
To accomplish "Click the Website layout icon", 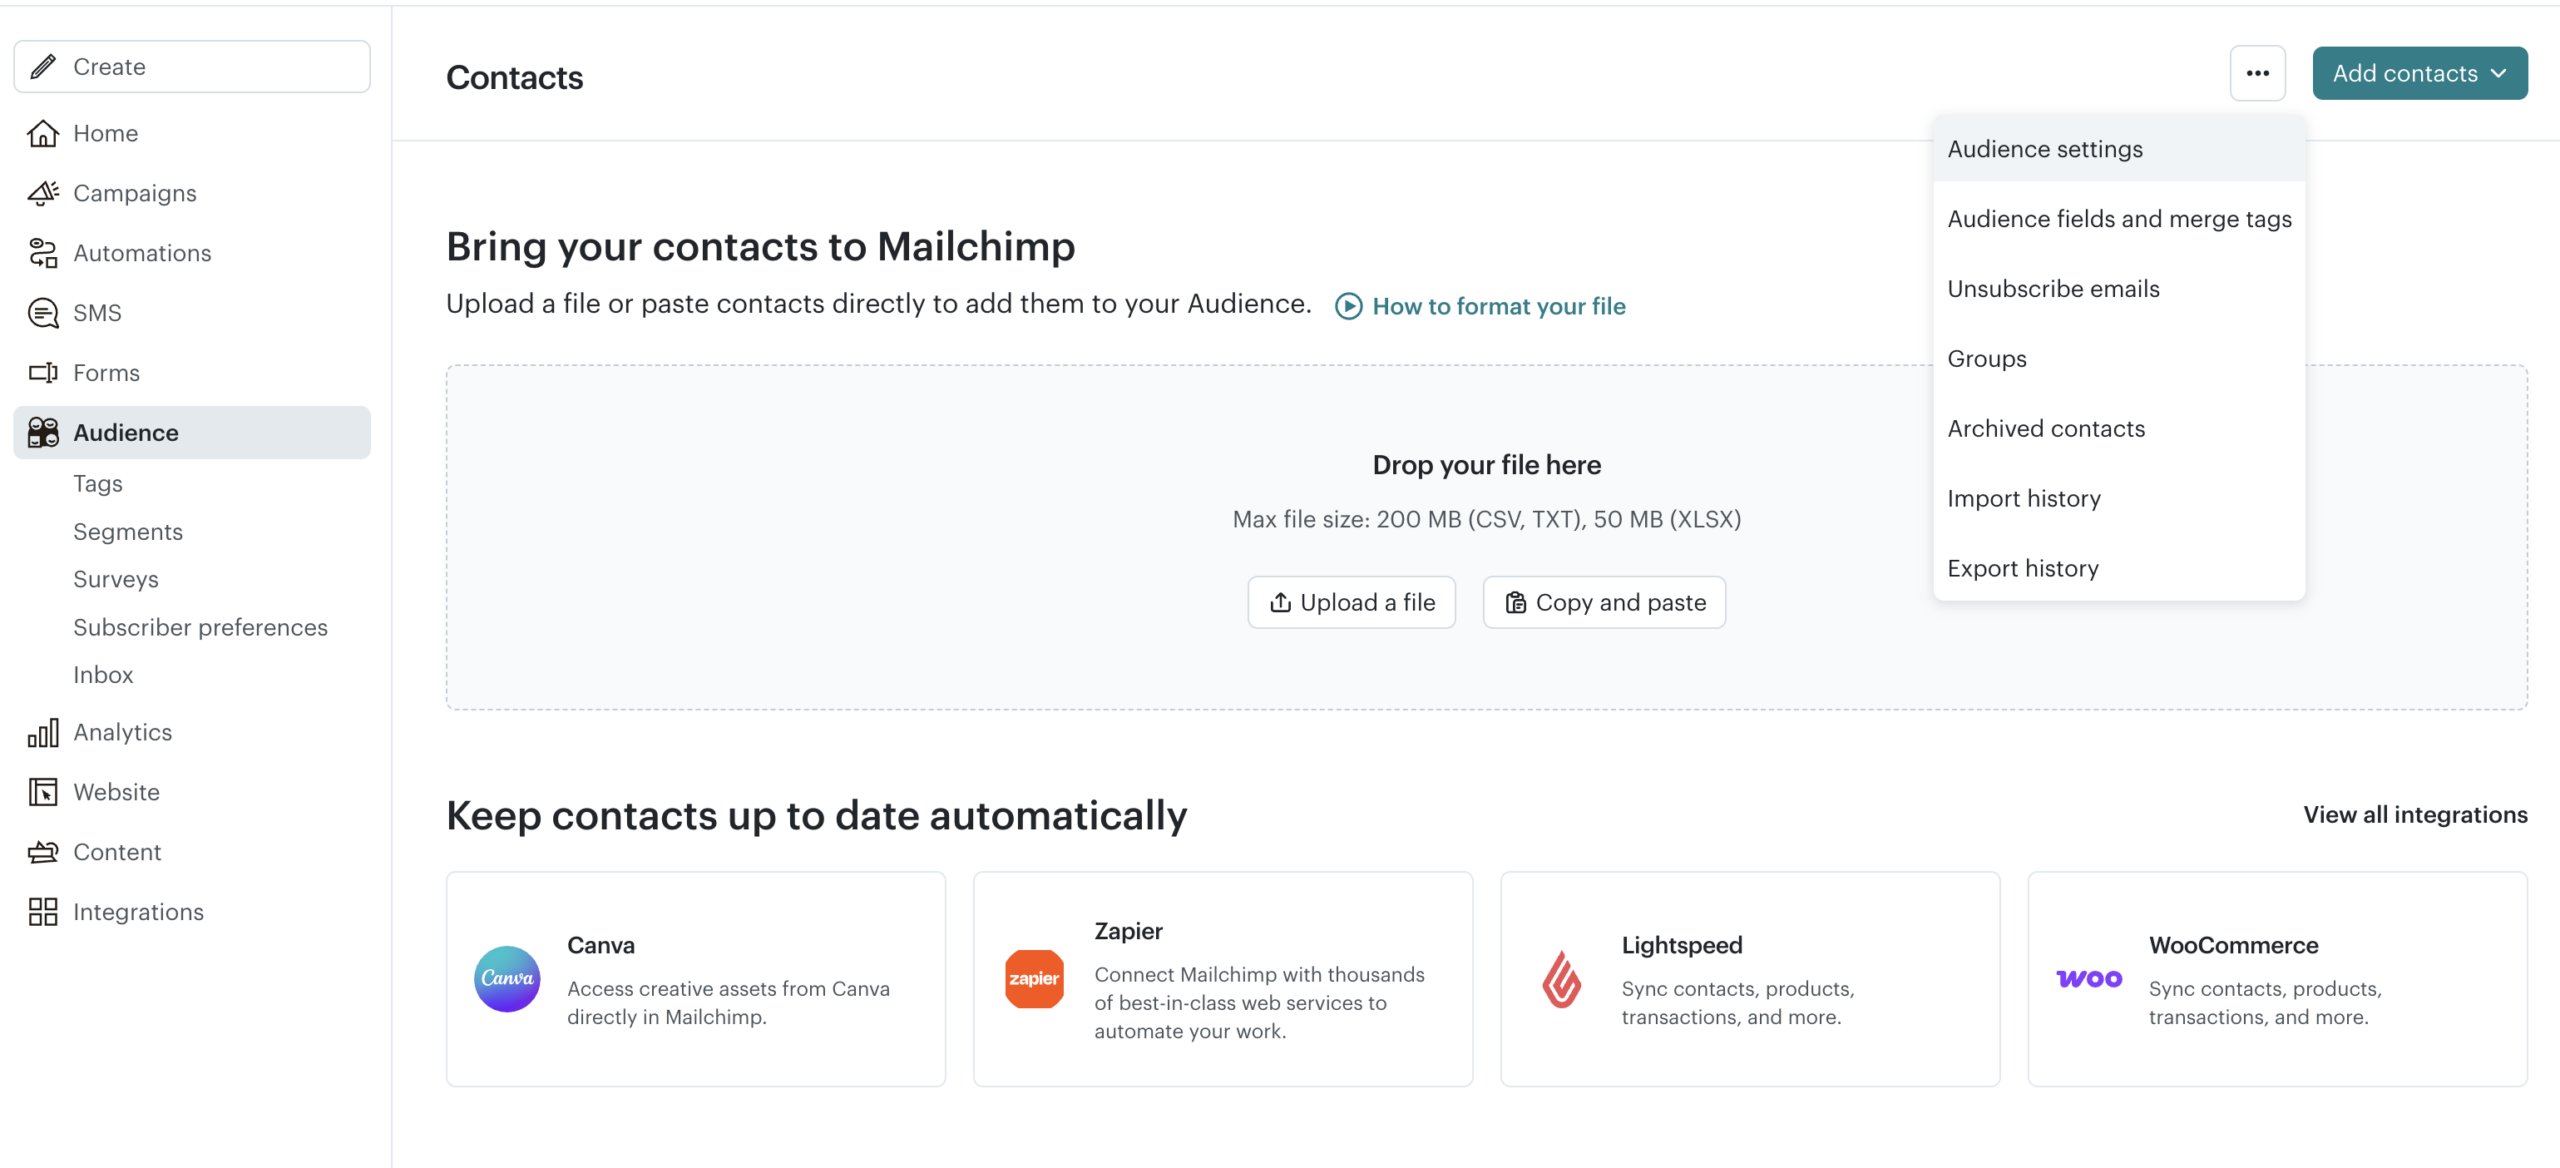I will 43,792.
